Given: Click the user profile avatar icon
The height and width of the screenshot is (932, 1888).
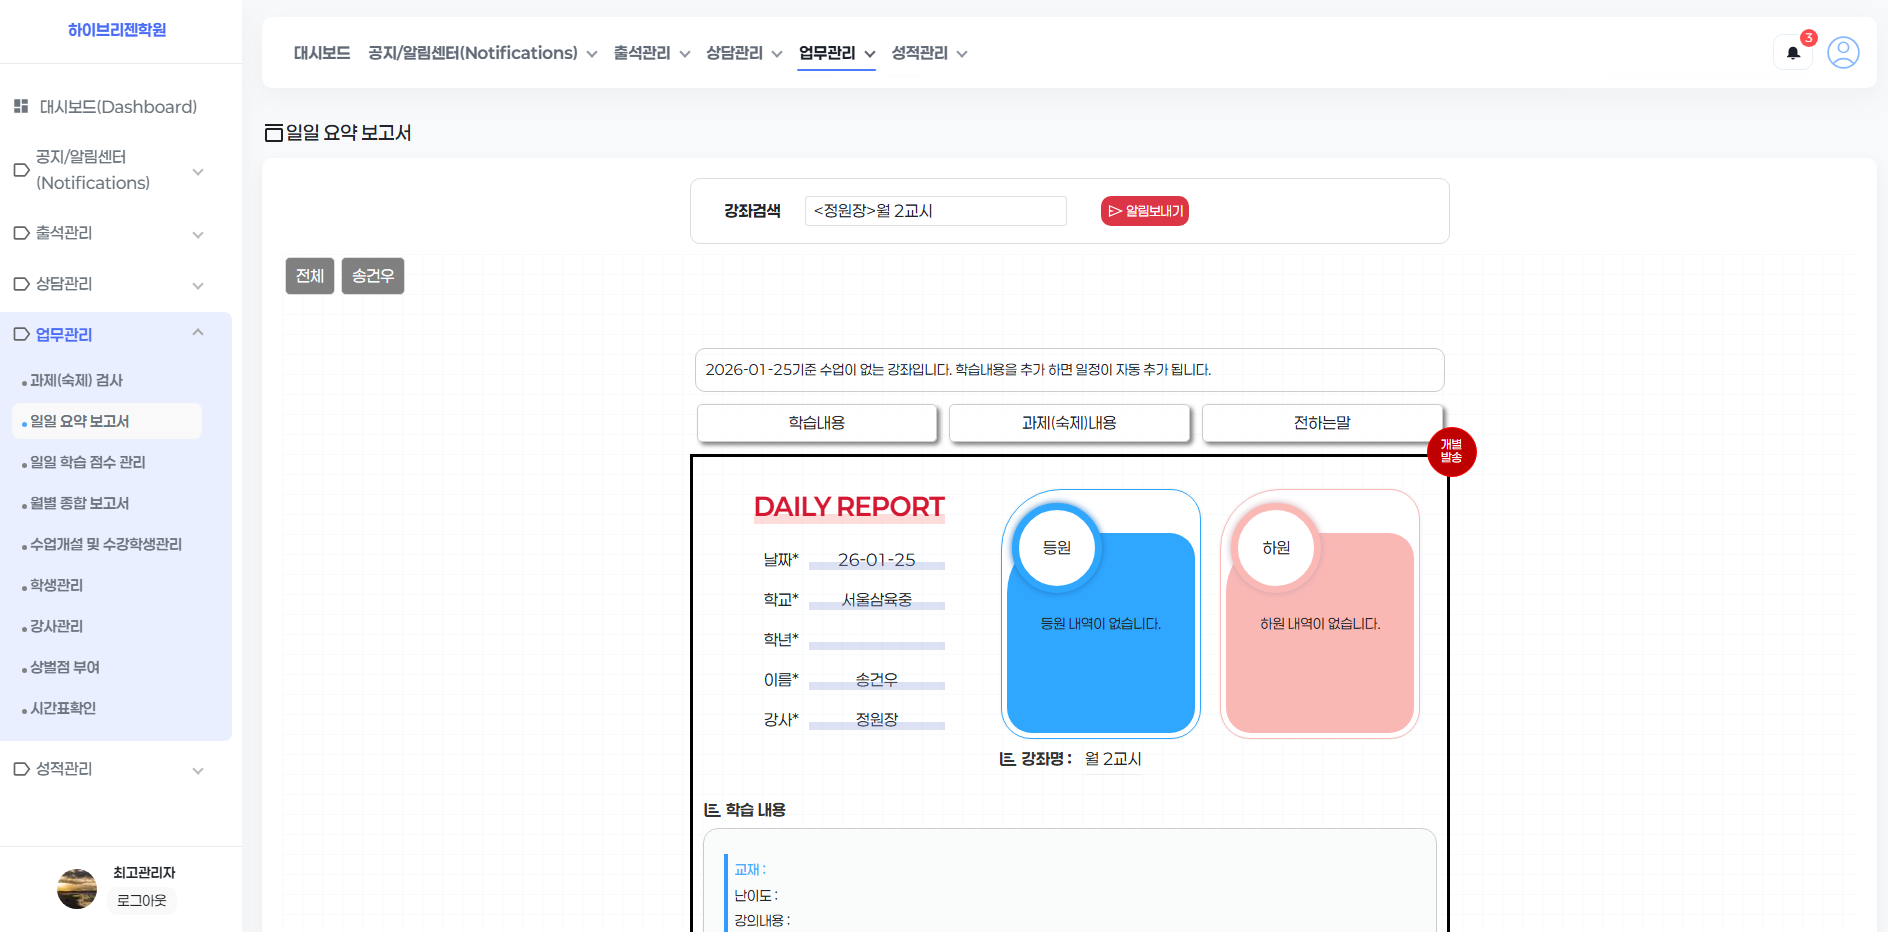Looking at the screenshot, I should 1843,52.
